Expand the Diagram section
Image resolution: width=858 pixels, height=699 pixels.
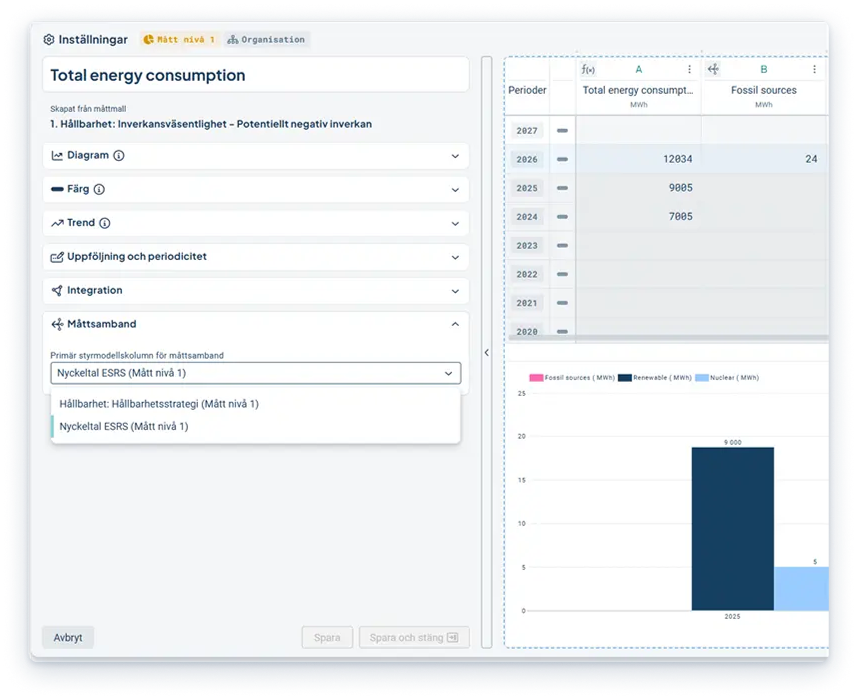point(256,156)
